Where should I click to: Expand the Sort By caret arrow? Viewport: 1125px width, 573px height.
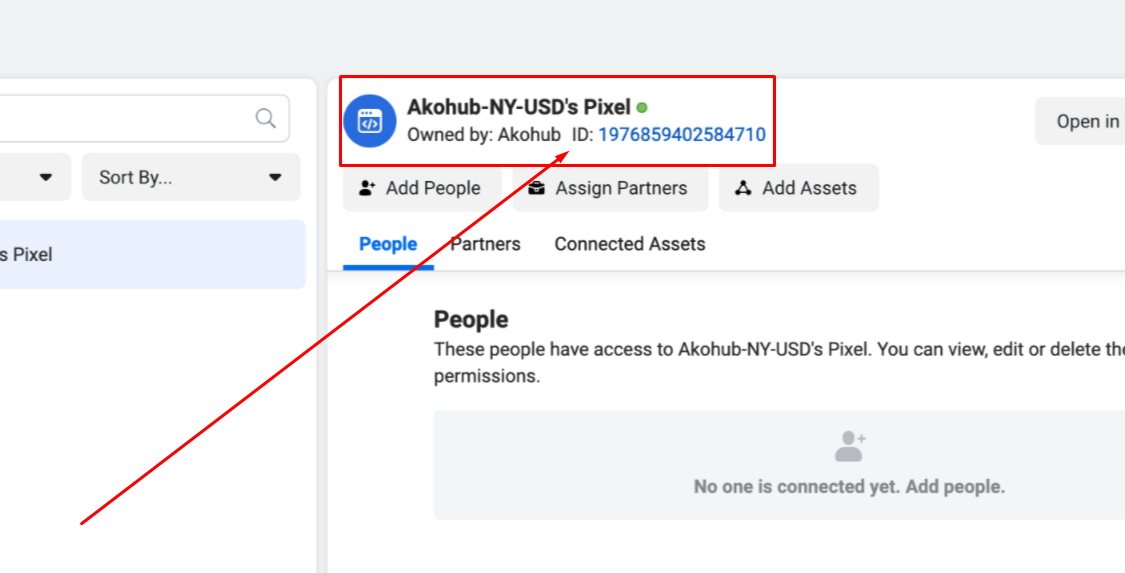pos(275,177)
